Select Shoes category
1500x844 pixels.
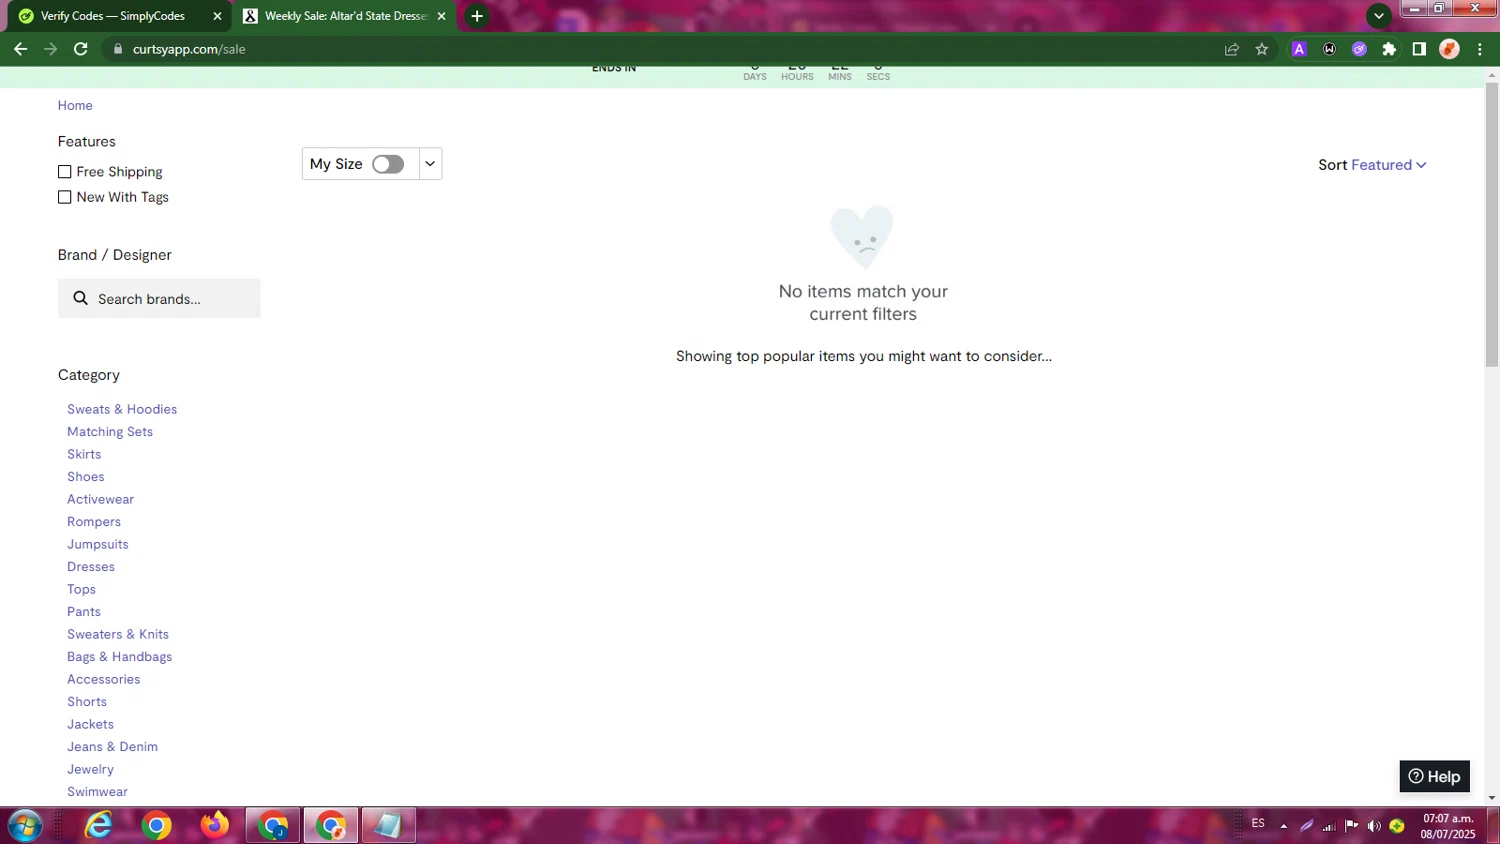click(86, 477)
